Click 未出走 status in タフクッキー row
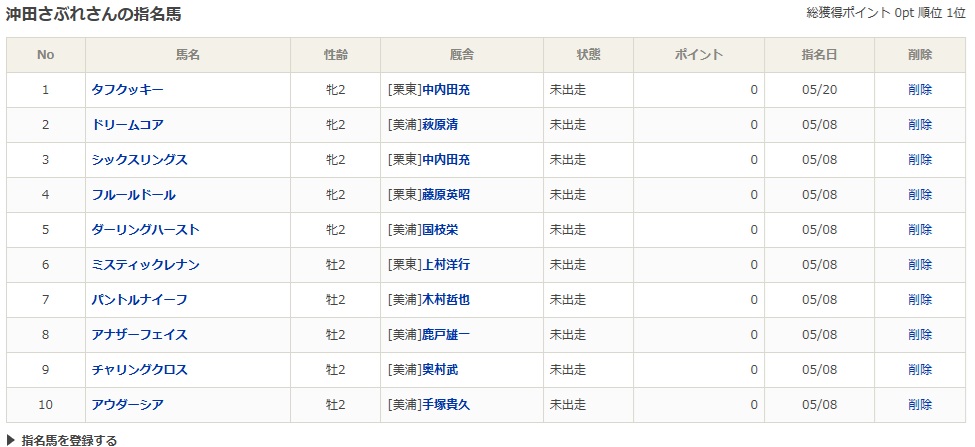The width and height of the screenshot is (975, 447). [568, 90]
